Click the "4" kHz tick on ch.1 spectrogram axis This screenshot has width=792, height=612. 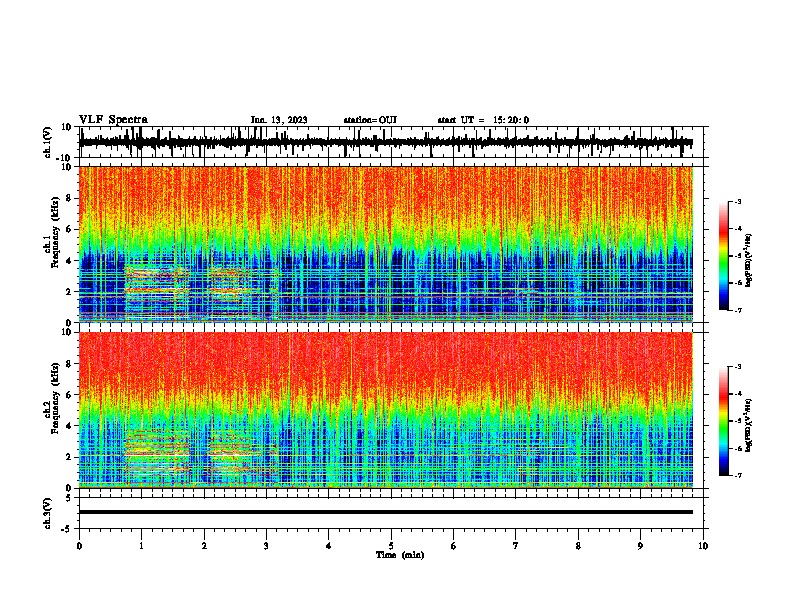point(69,261)
